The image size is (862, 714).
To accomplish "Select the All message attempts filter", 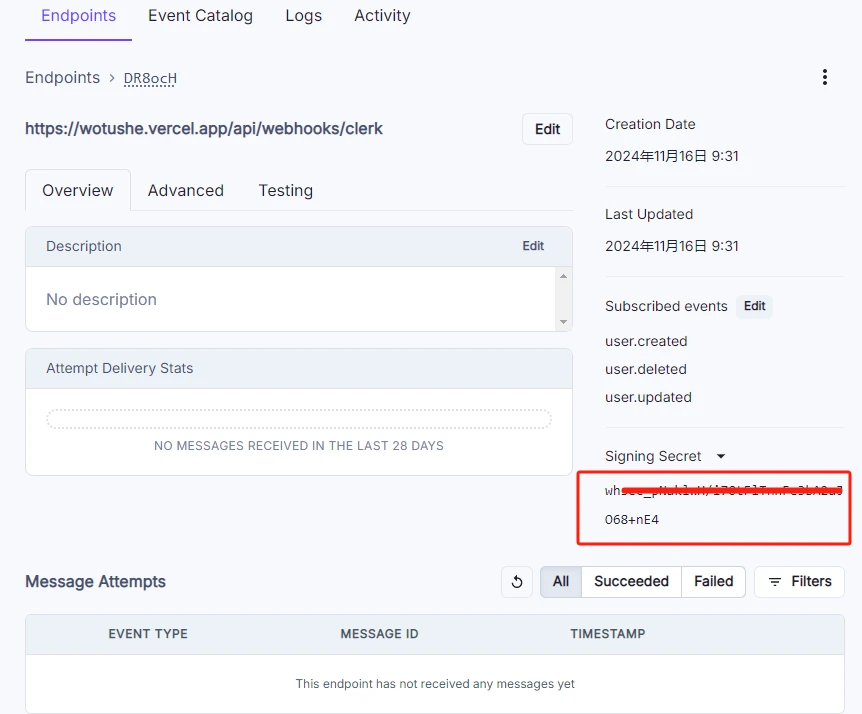I will 561,582.
